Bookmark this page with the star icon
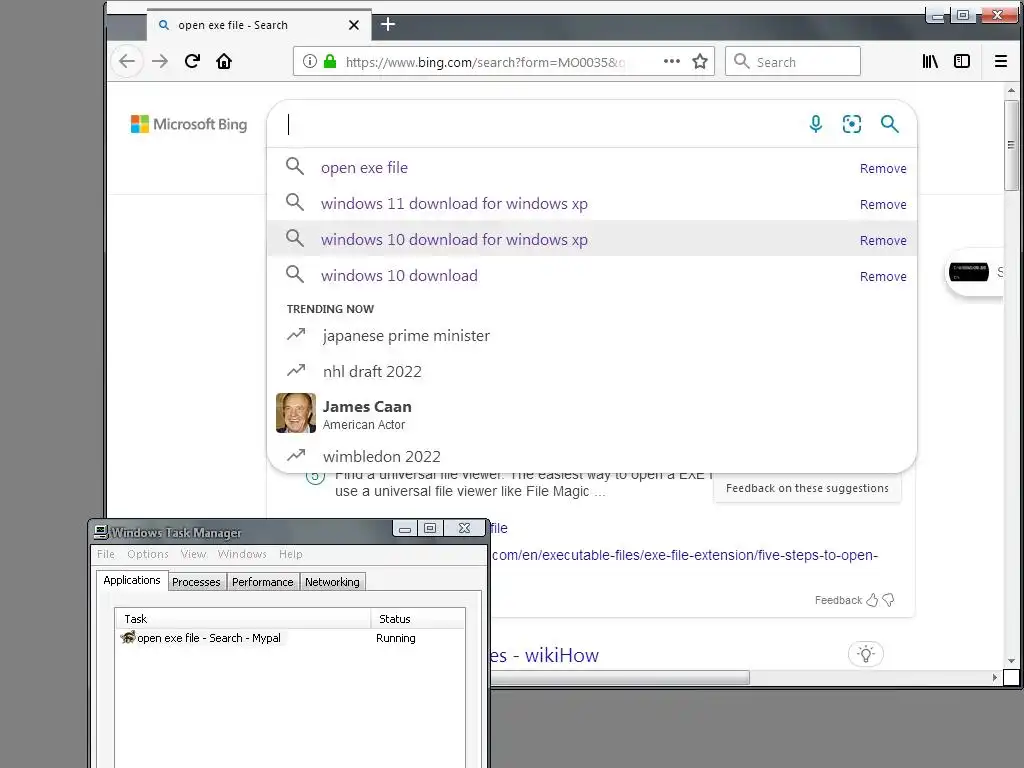The image size is (1024, 768). click(700, 61)
